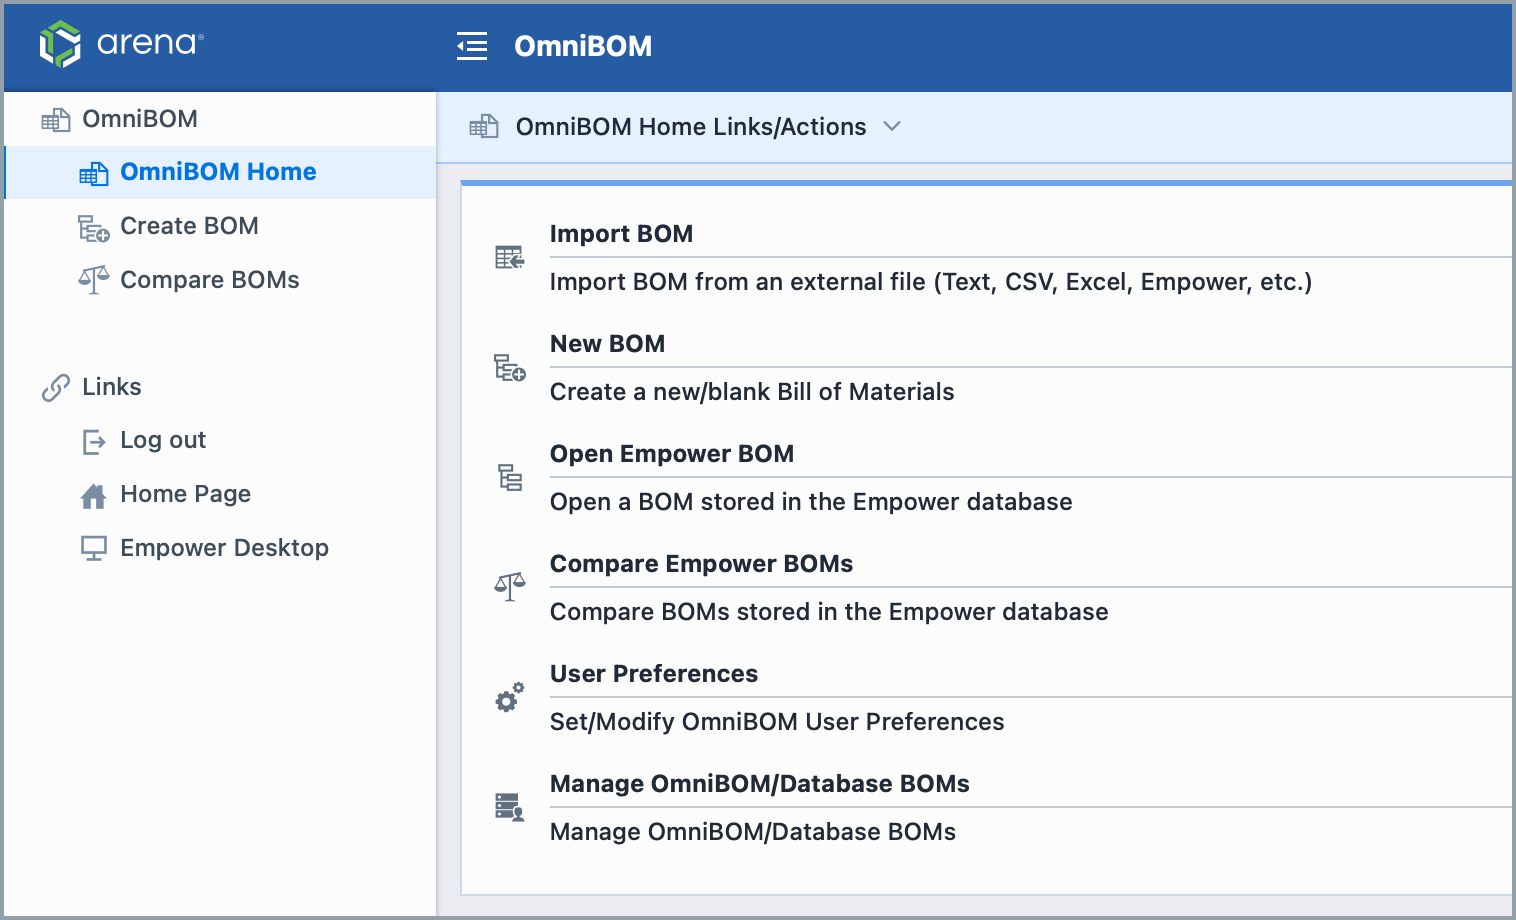The width and height of the screenshot is (1516, 920).
Task: Select Create BOM in the sidebar
Action: point(189,226)
